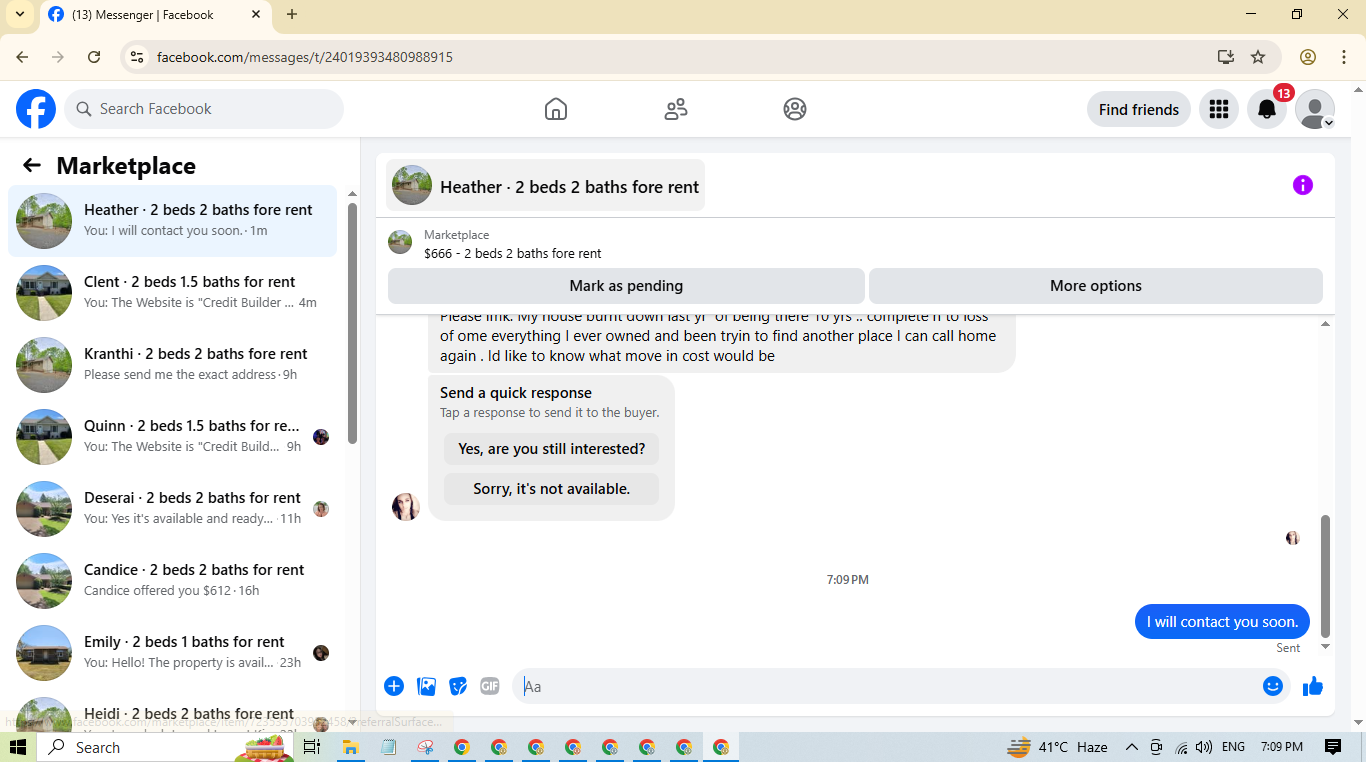This screenshot has width=1366, height=762.
Task: Open the purple conversation info icon
Action: click(1302, 185)
